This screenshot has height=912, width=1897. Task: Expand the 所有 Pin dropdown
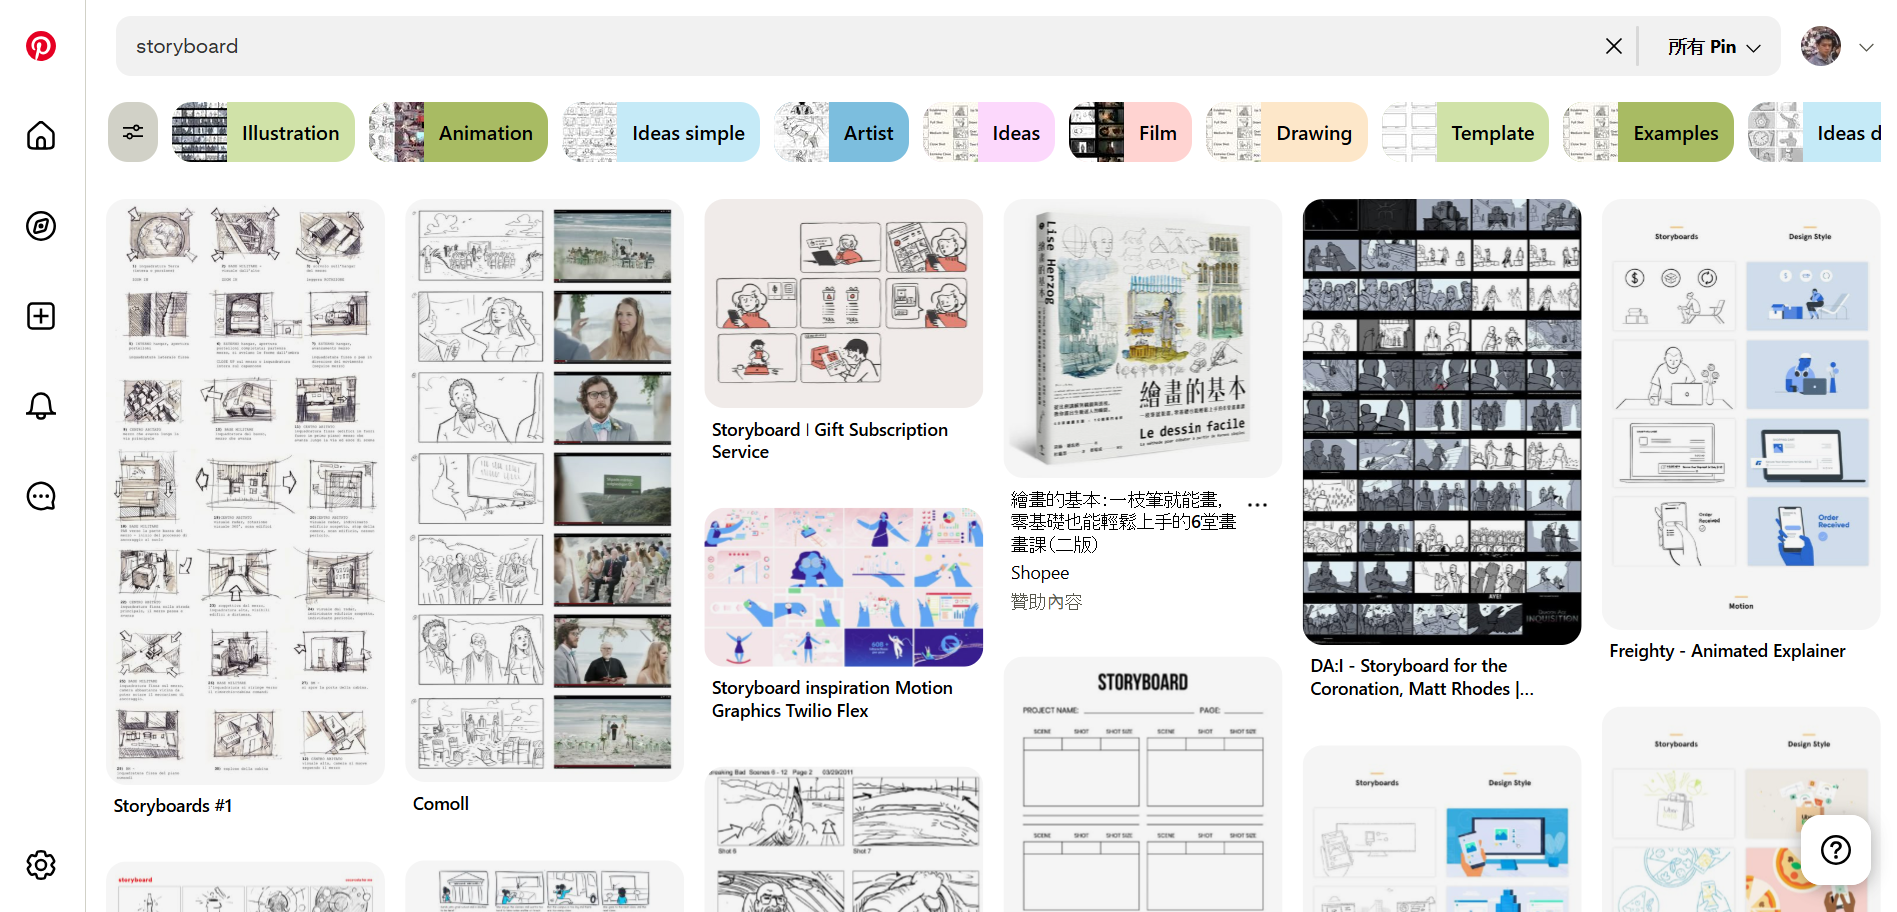click(1713, 47)
